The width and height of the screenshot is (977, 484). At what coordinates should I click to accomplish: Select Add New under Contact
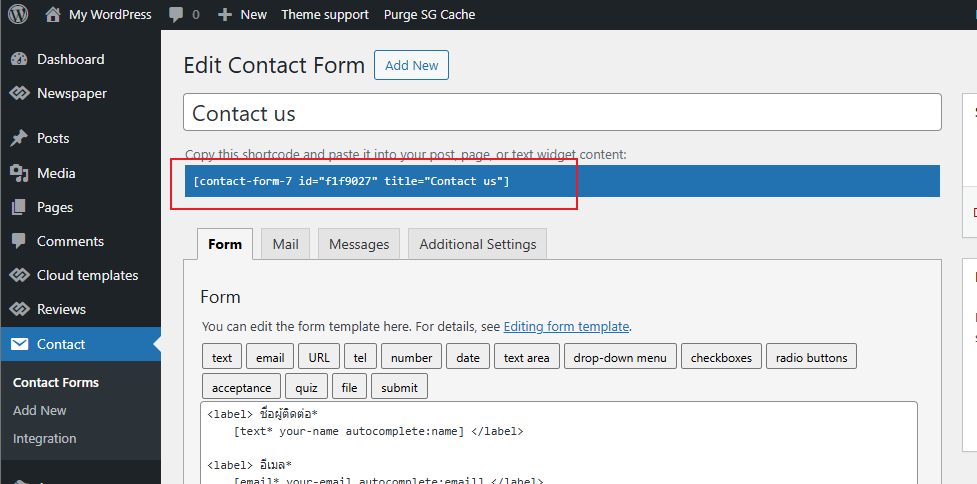click(39, 410)
